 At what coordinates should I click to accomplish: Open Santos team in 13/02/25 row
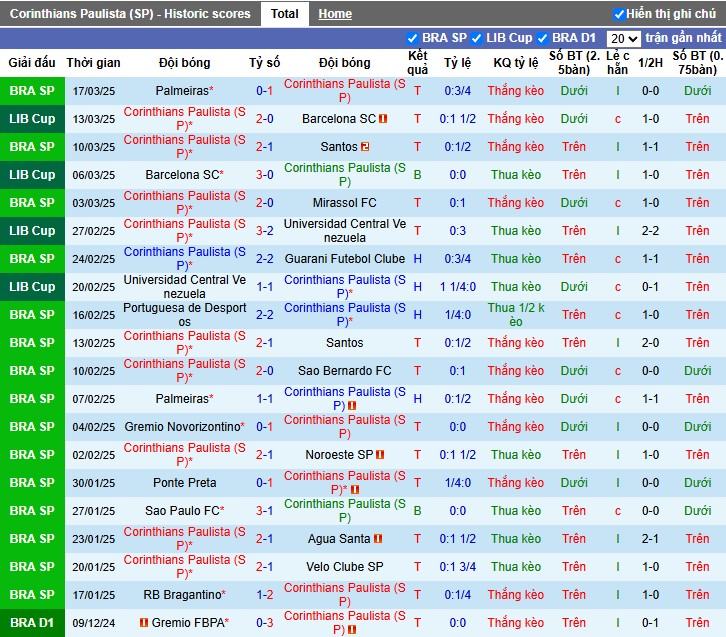[344, 343]
